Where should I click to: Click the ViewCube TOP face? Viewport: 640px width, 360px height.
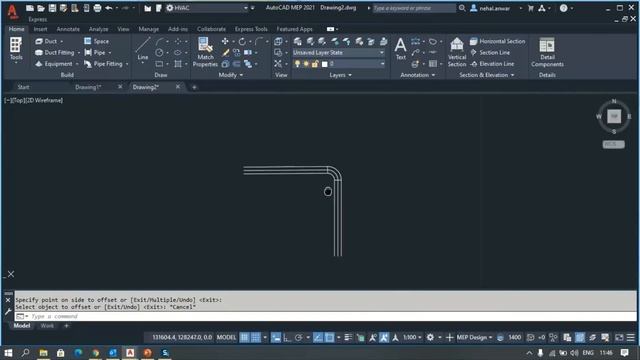point(614,116)
